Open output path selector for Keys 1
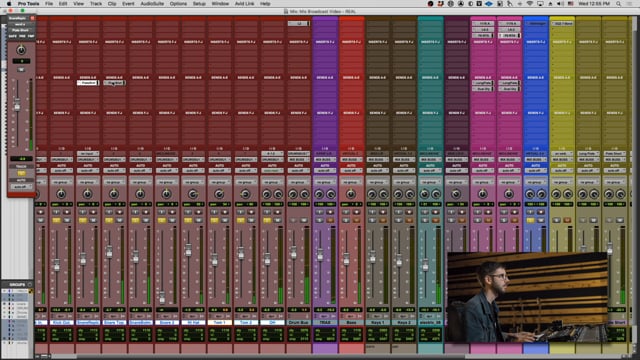640x360 pixels. pos(378,160)
